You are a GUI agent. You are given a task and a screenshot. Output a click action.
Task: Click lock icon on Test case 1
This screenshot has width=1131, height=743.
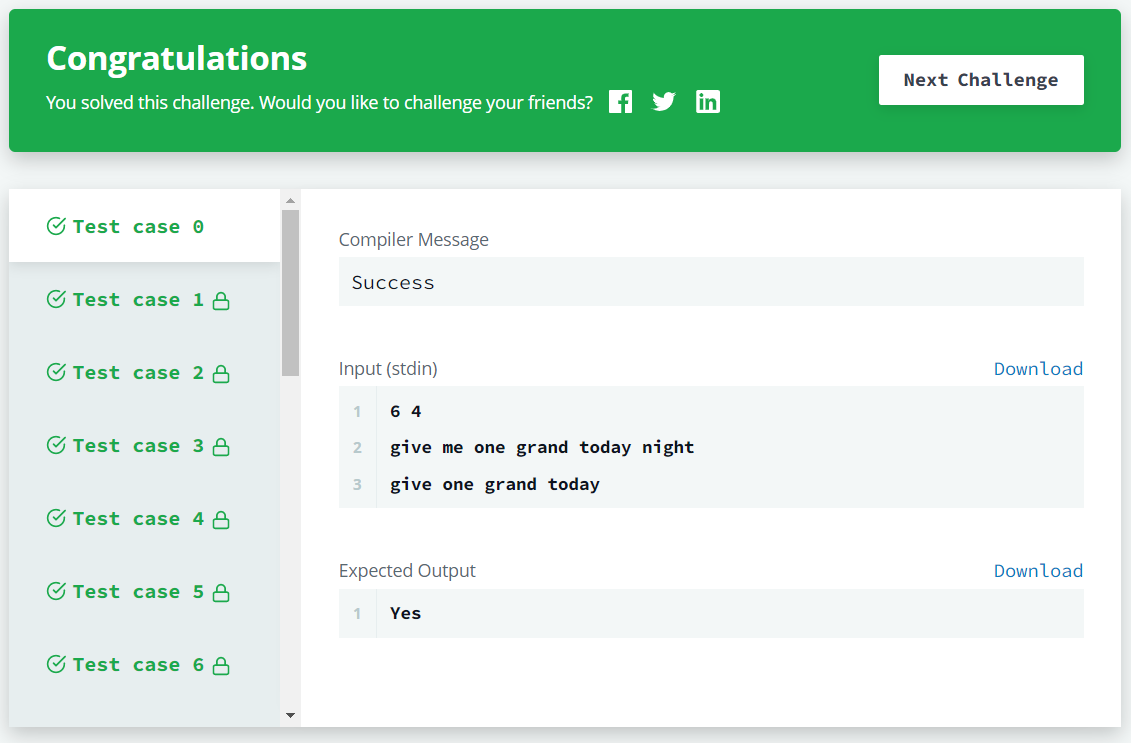pyautogui.click(x=221, y=301)
